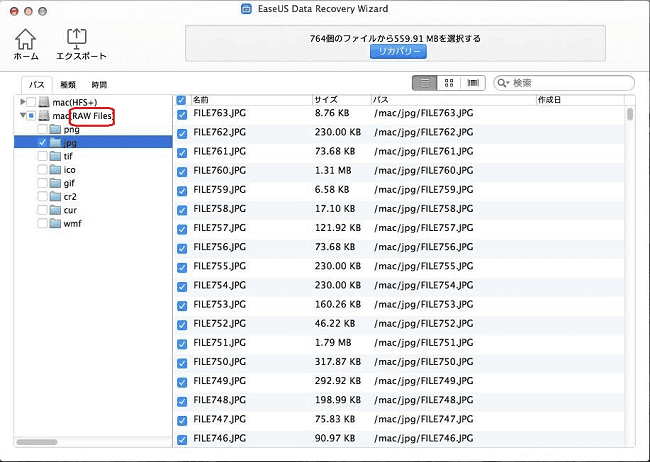Focus the search (検索) input field

[564, 83]
